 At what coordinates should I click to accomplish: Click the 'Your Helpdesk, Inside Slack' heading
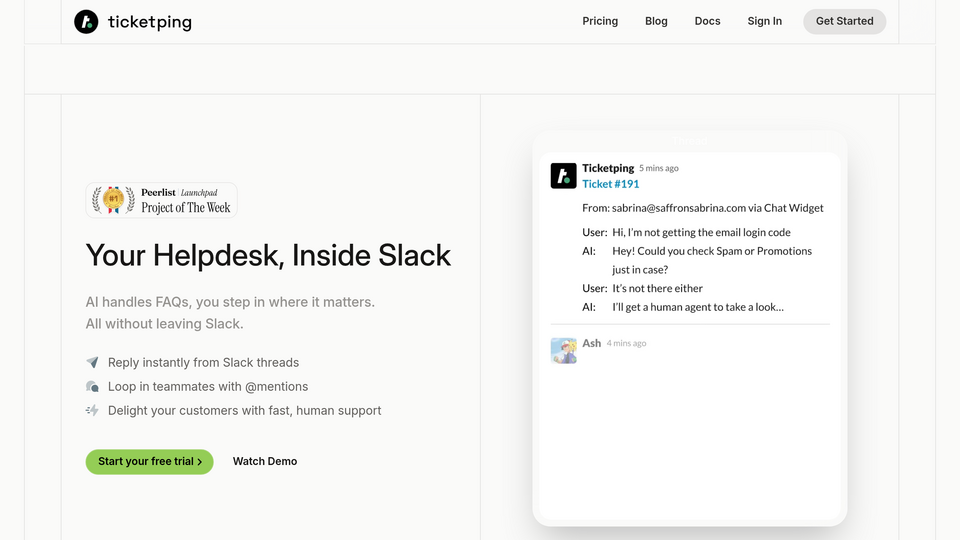coord(268,255)
